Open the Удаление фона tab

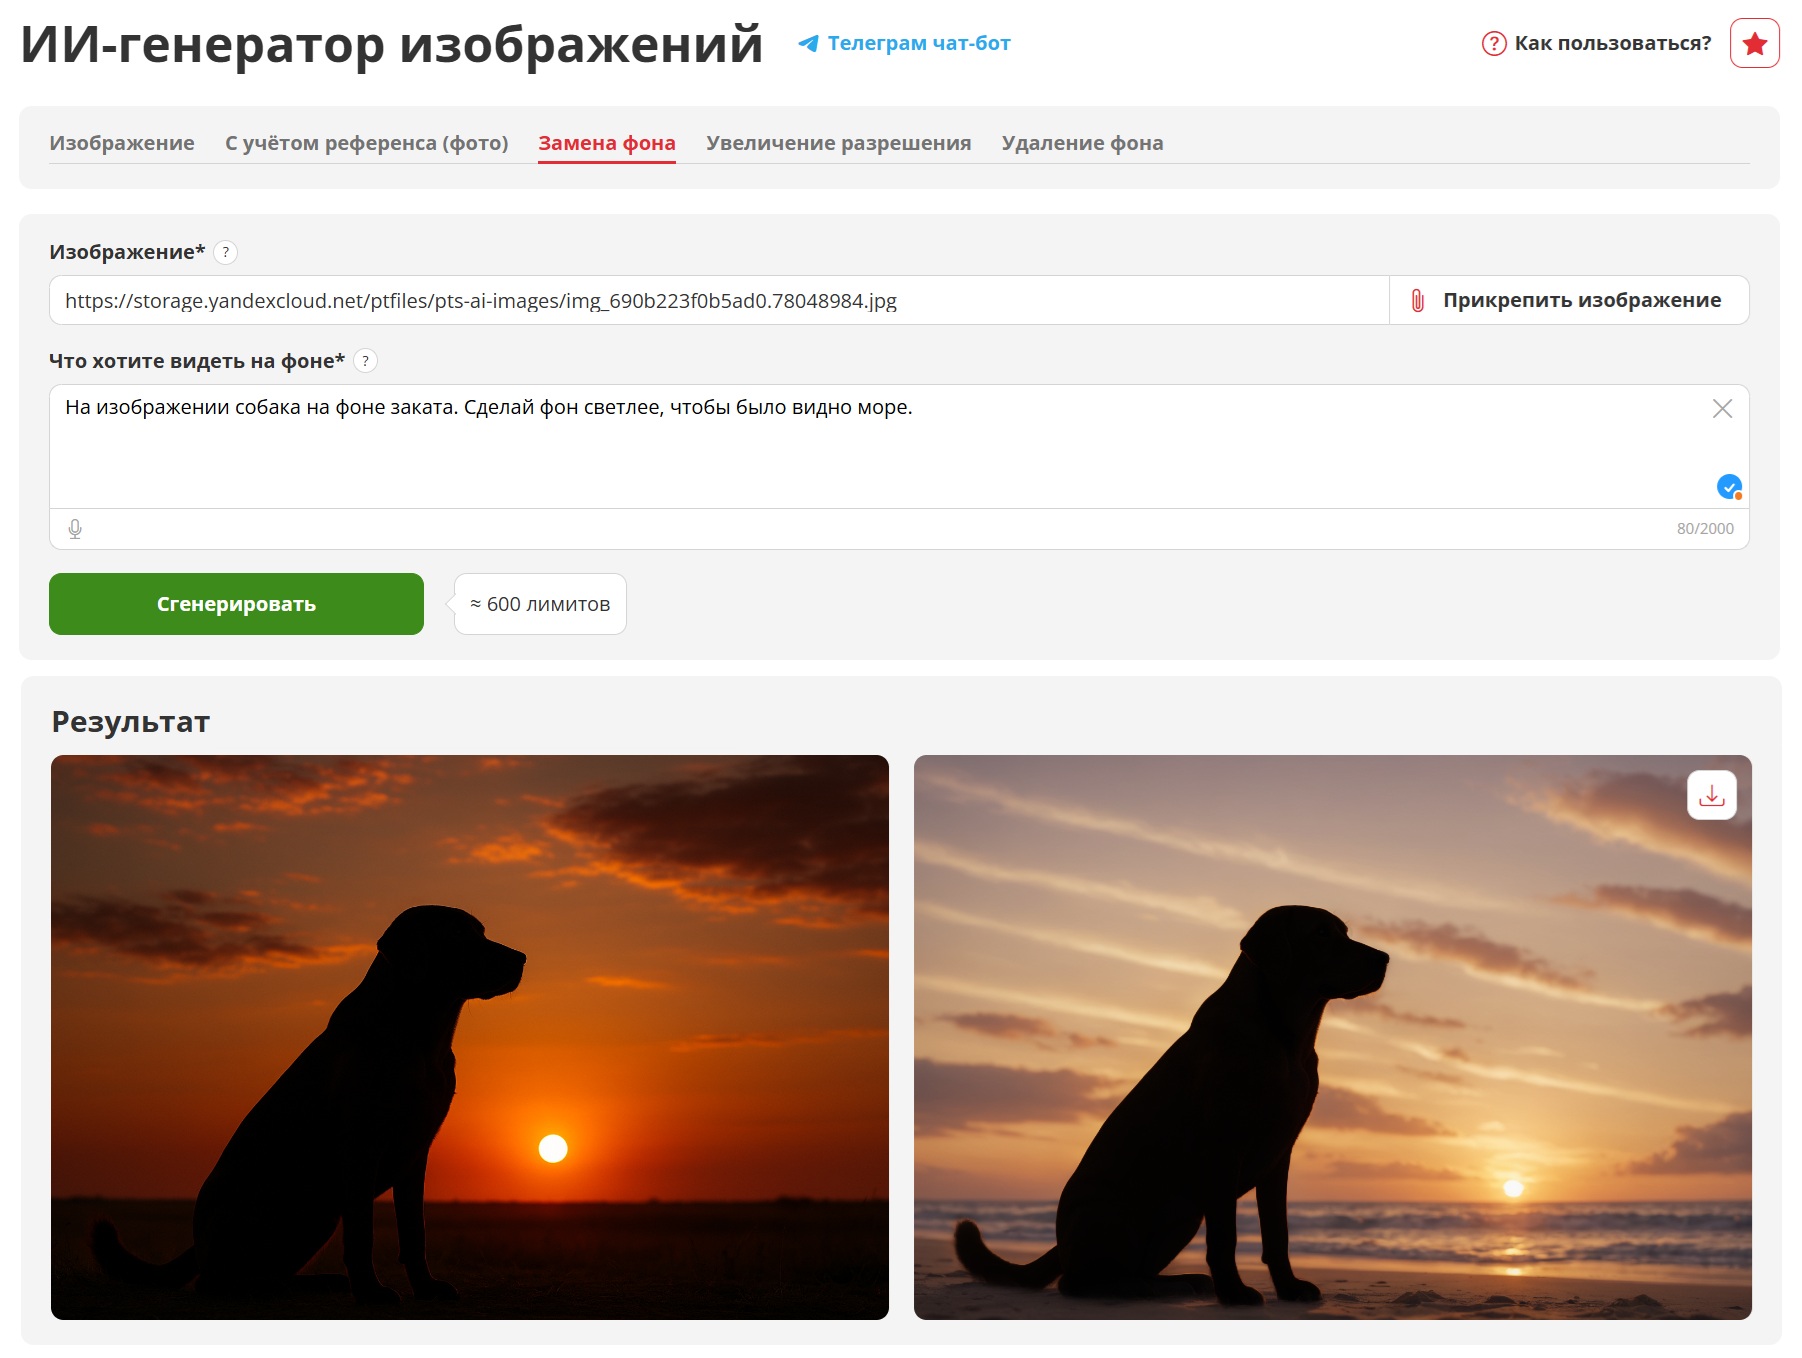pyautogui.click(x=1082, y=143)
